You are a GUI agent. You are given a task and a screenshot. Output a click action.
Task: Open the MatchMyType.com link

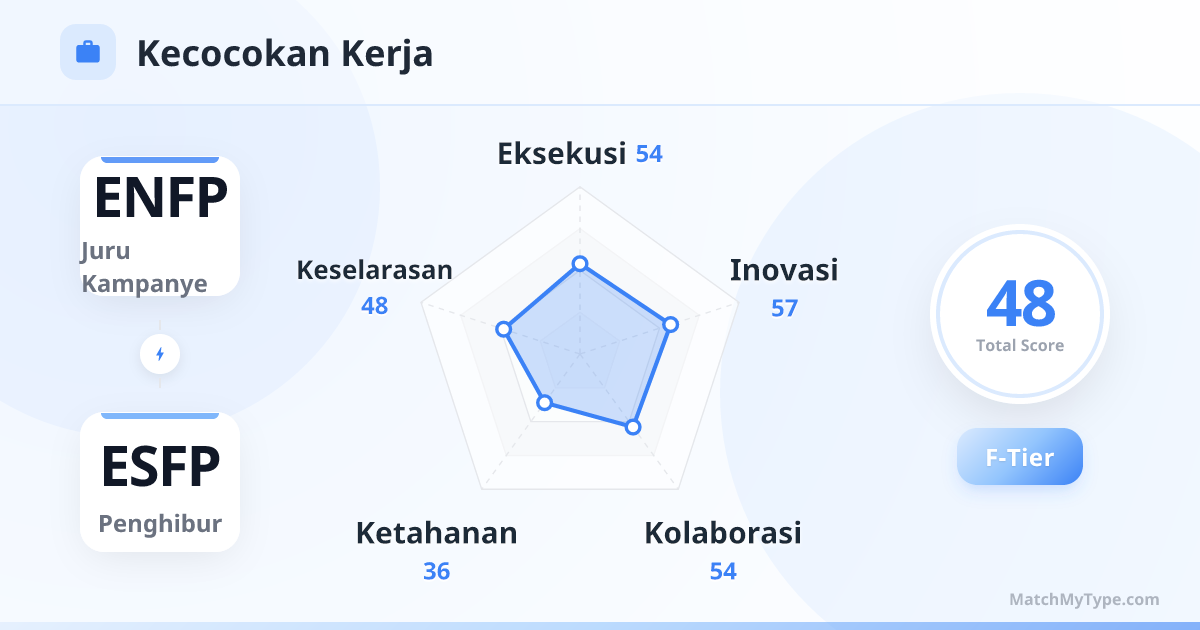[1084, 600]
